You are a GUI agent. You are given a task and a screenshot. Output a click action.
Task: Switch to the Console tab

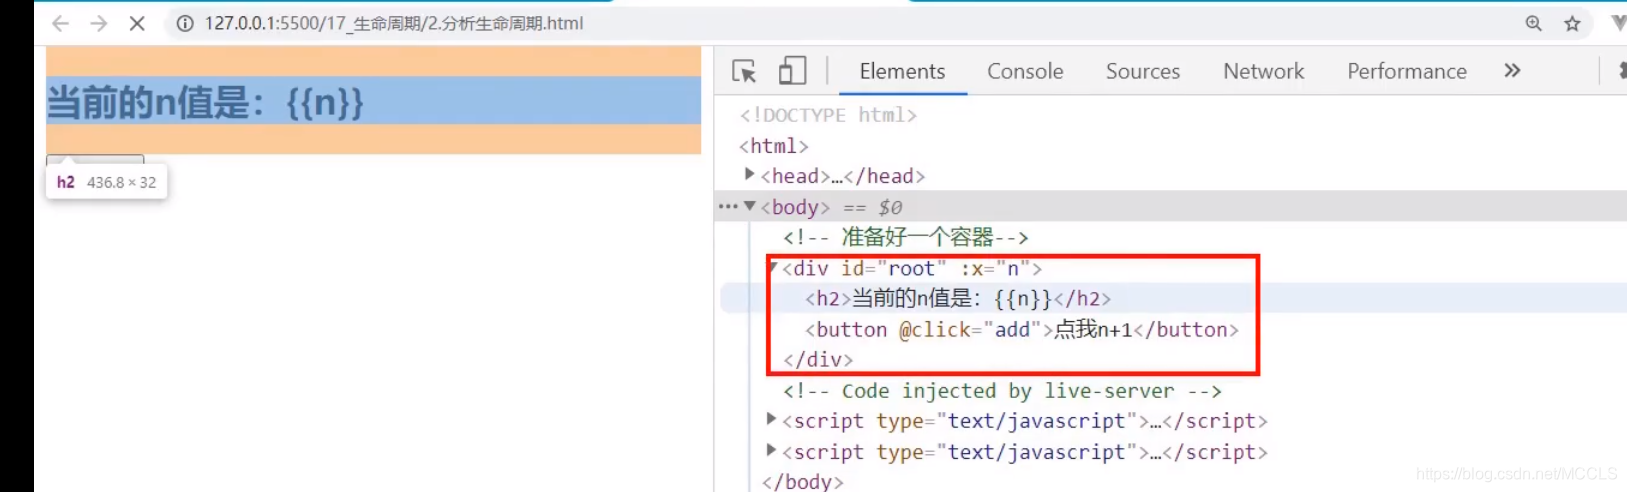1025,71
